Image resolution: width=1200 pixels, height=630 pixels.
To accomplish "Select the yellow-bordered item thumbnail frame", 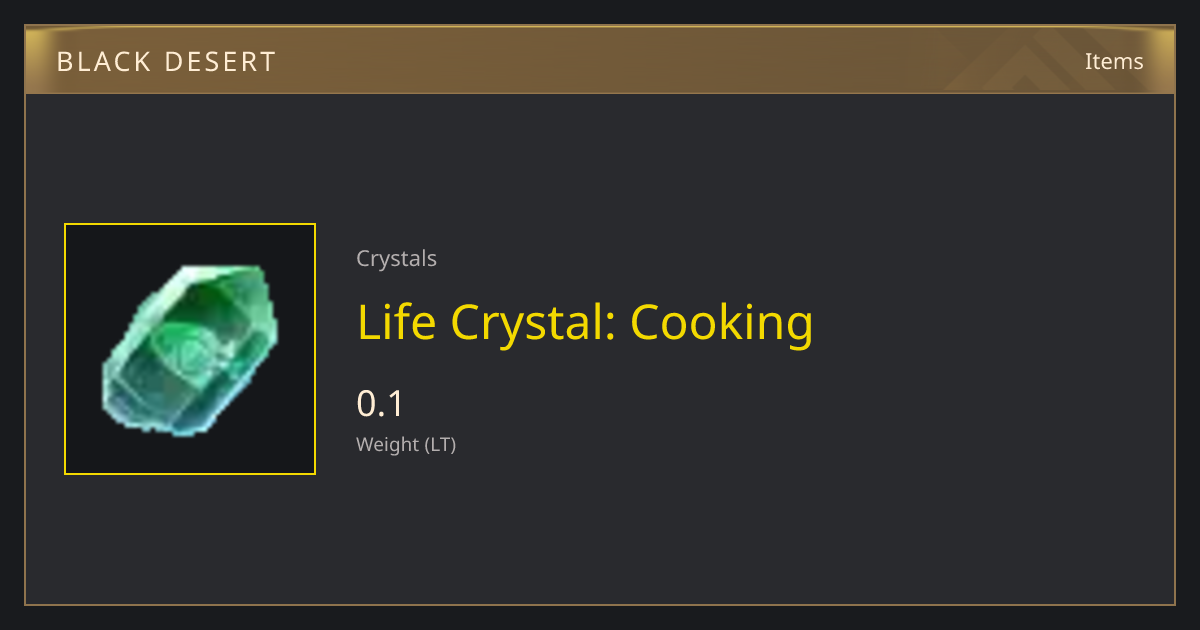I will pyautogui.click(x=190, y=349).
